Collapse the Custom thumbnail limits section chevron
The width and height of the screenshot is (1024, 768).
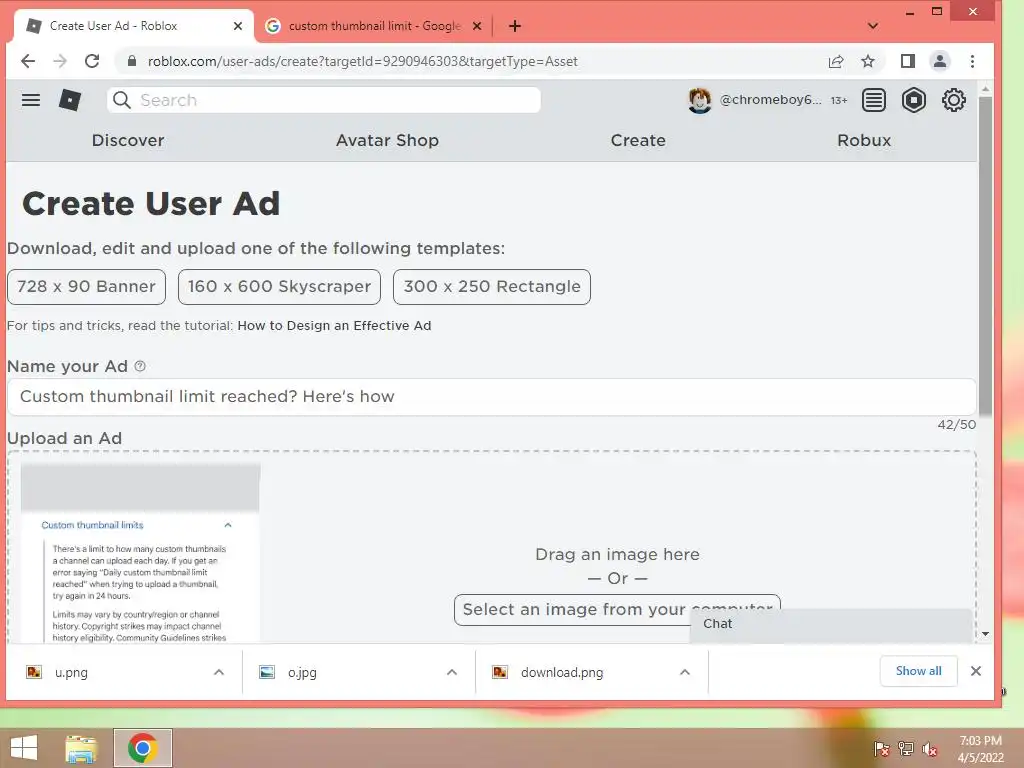click(228, 525)
